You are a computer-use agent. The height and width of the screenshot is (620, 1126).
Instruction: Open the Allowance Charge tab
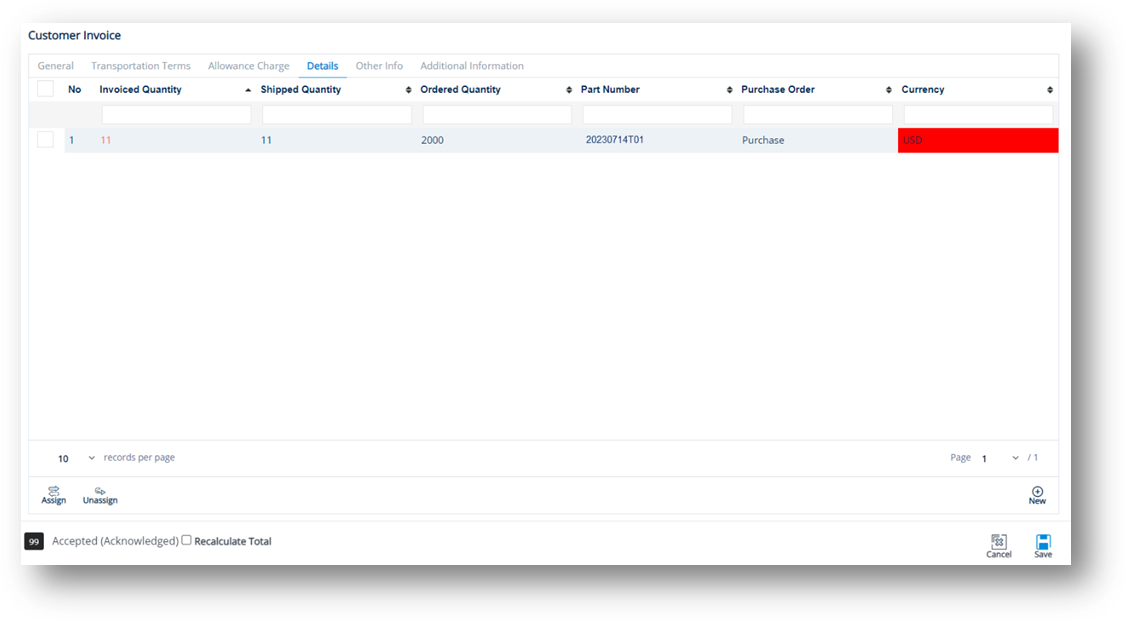[248, 65]
